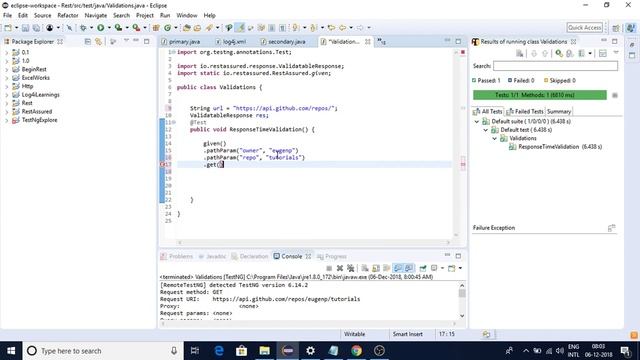Click the Console vertical scrollbar

point(462,300)
